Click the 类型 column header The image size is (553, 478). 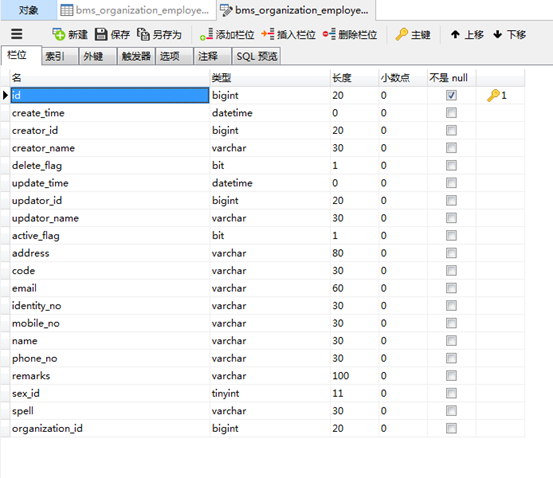pos(270,78)
